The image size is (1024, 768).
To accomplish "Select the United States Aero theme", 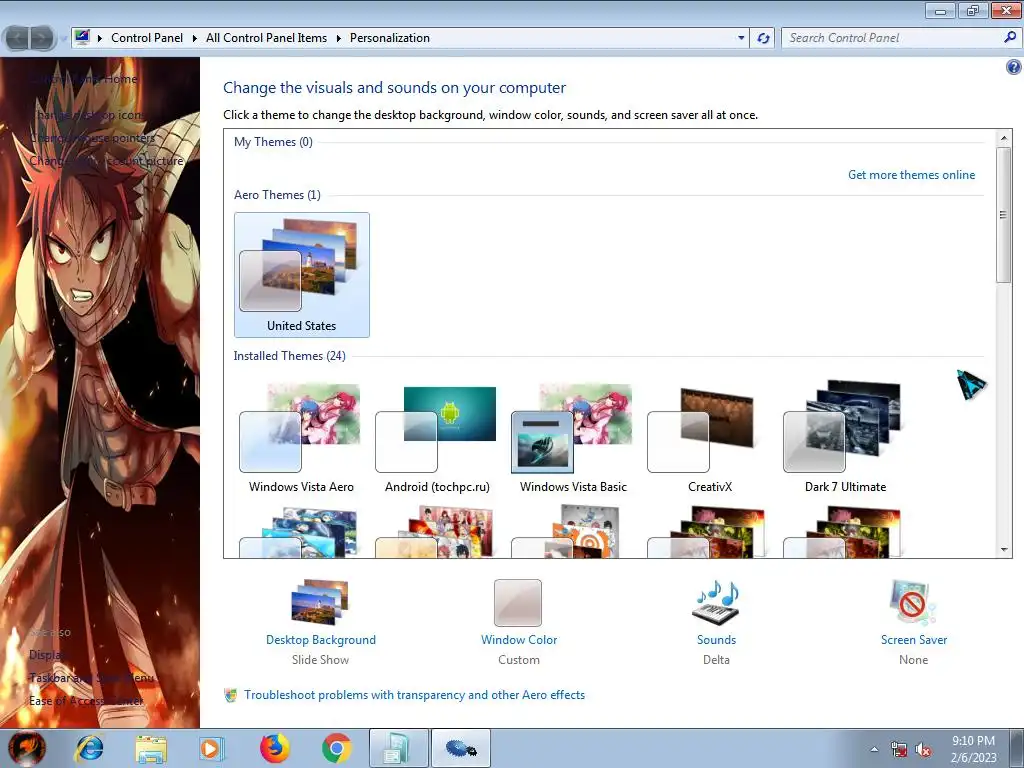I will pos(302,274).
